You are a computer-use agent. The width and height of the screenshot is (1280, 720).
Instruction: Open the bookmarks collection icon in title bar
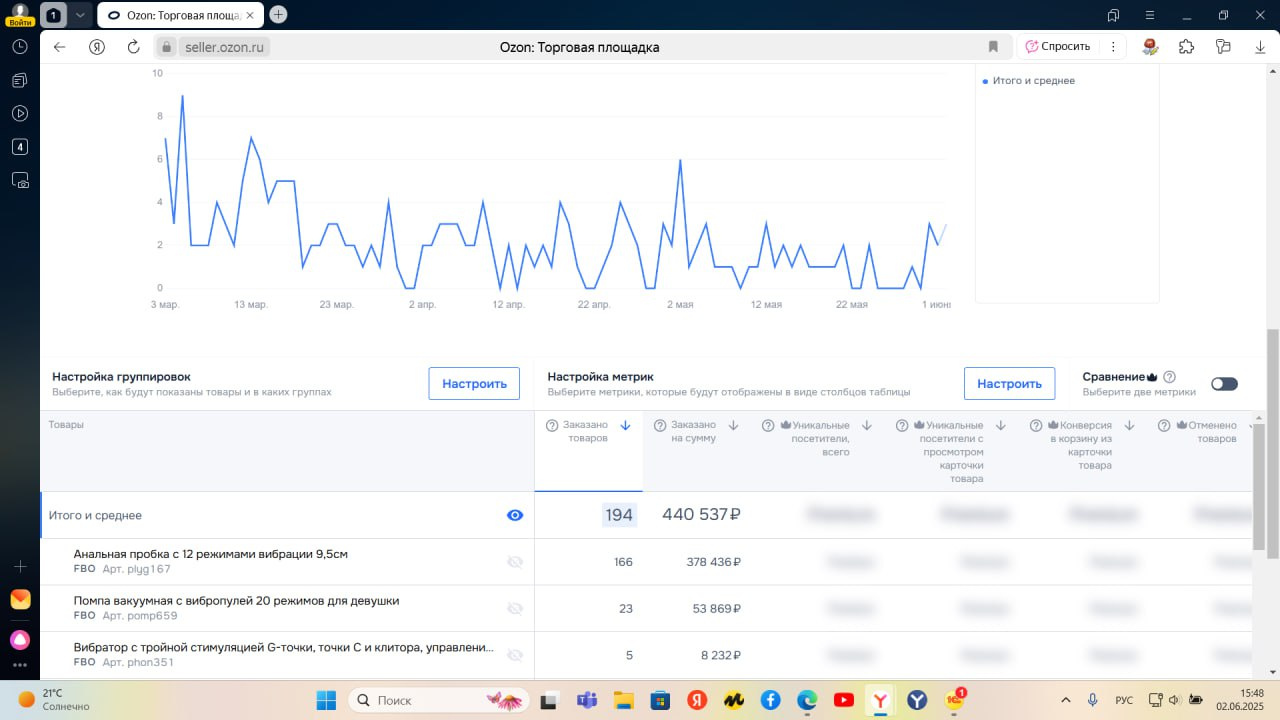1114,15
